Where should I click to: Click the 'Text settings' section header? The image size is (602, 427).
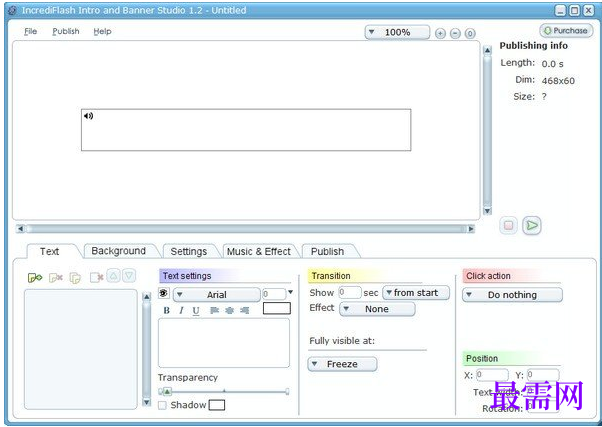[x=187, y=276]
